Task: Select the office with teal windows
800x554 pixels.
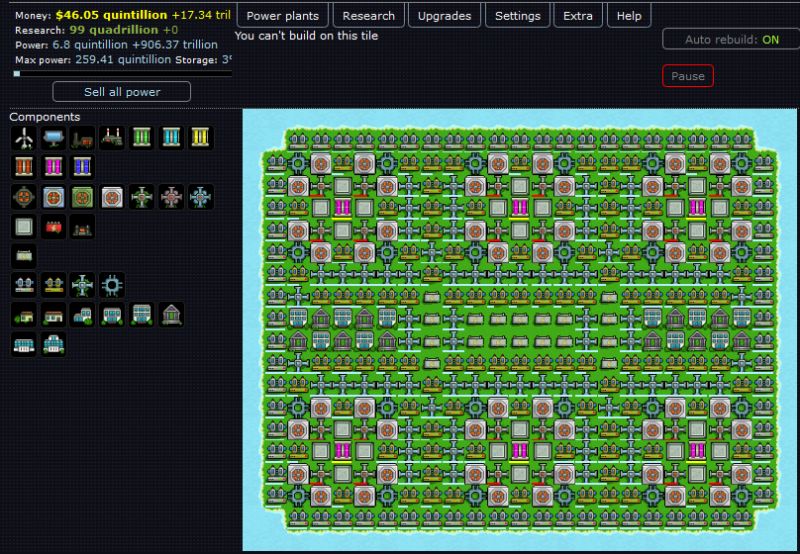Action: click(112, 315)
